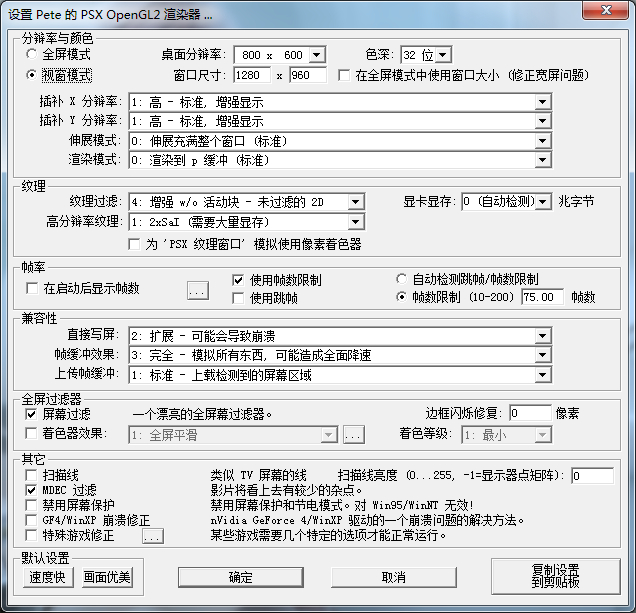Confirm with the 确定 button
The image size is (636, 613).
241,577
